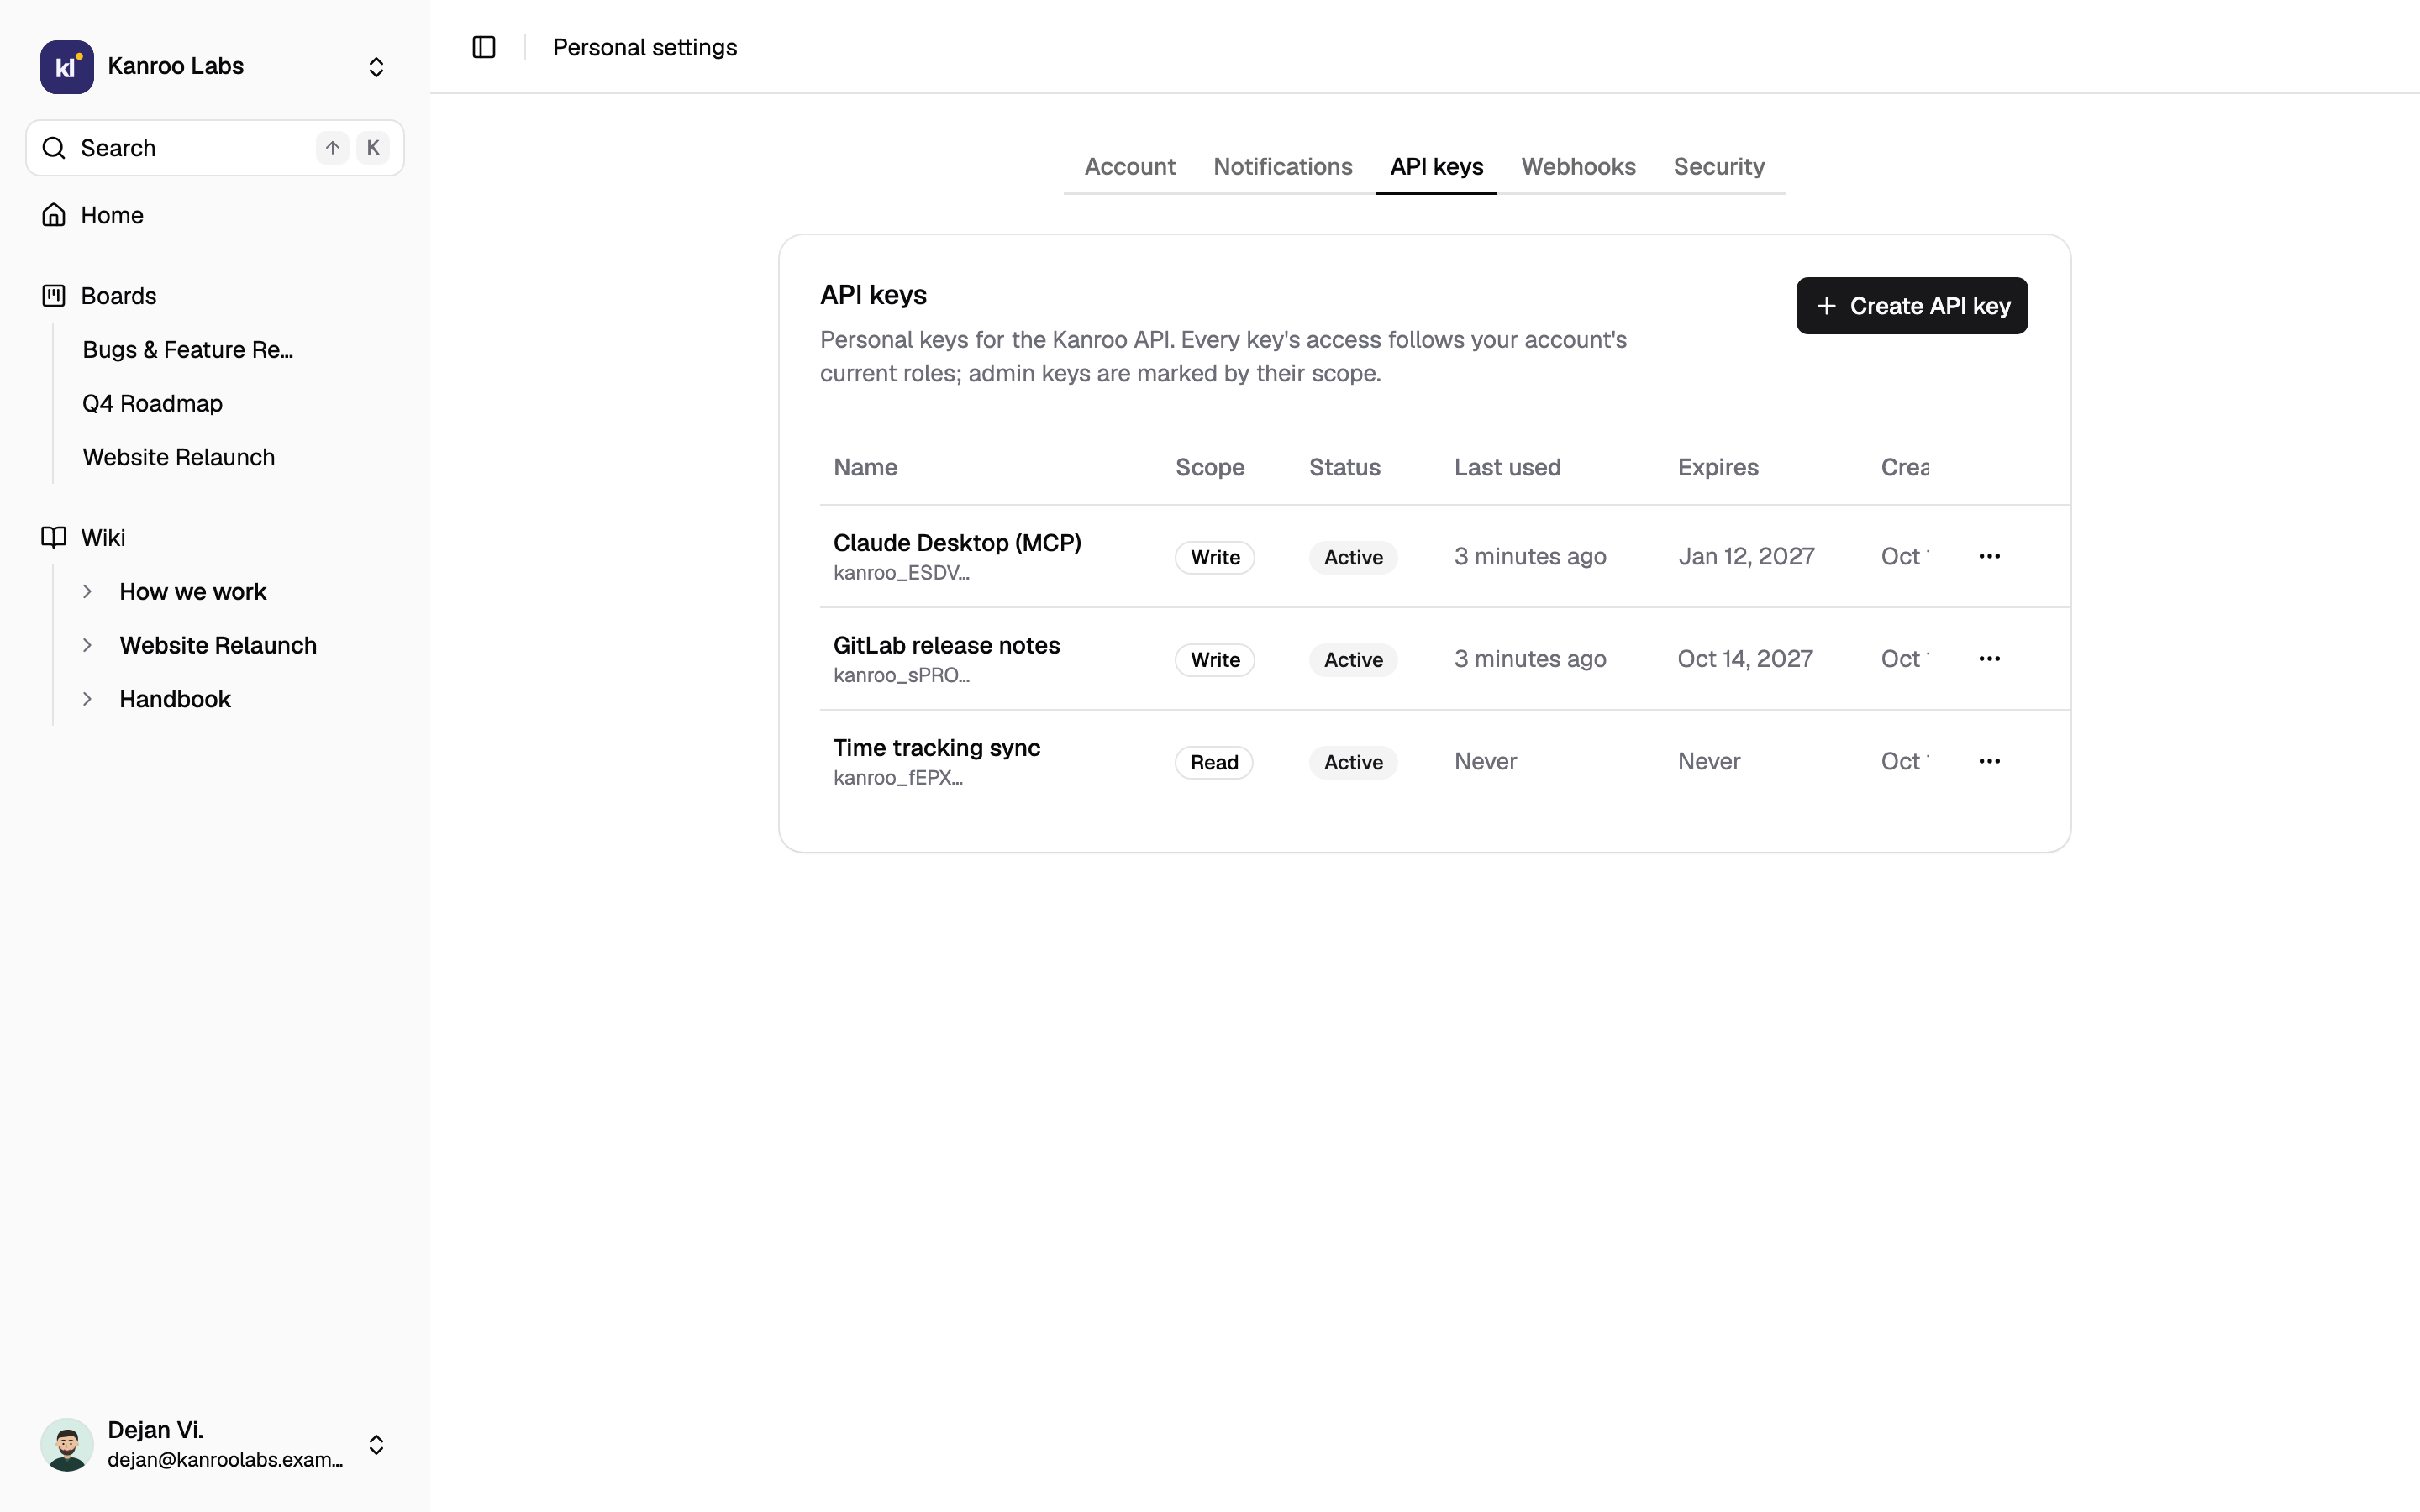Viewport: 2420px width, 1512px height.
Task: Click the Status column header
Action: (x=1344, y=467)
